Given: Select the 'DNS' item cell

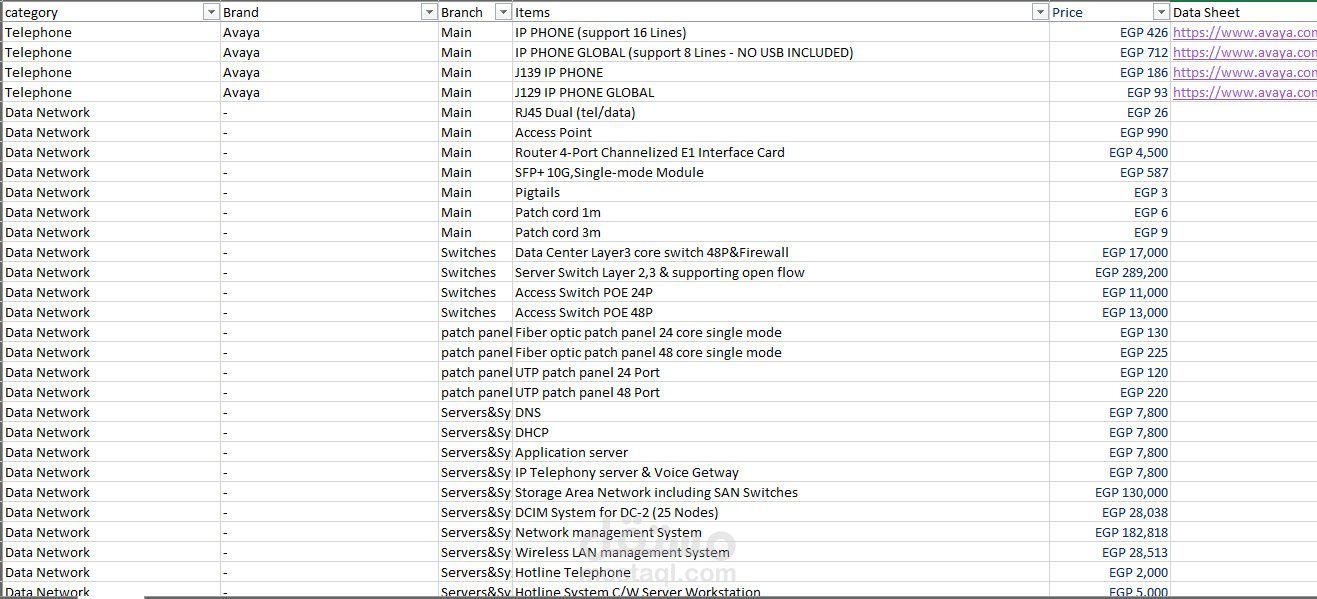Looking at the screenshot, I should 781,412.
